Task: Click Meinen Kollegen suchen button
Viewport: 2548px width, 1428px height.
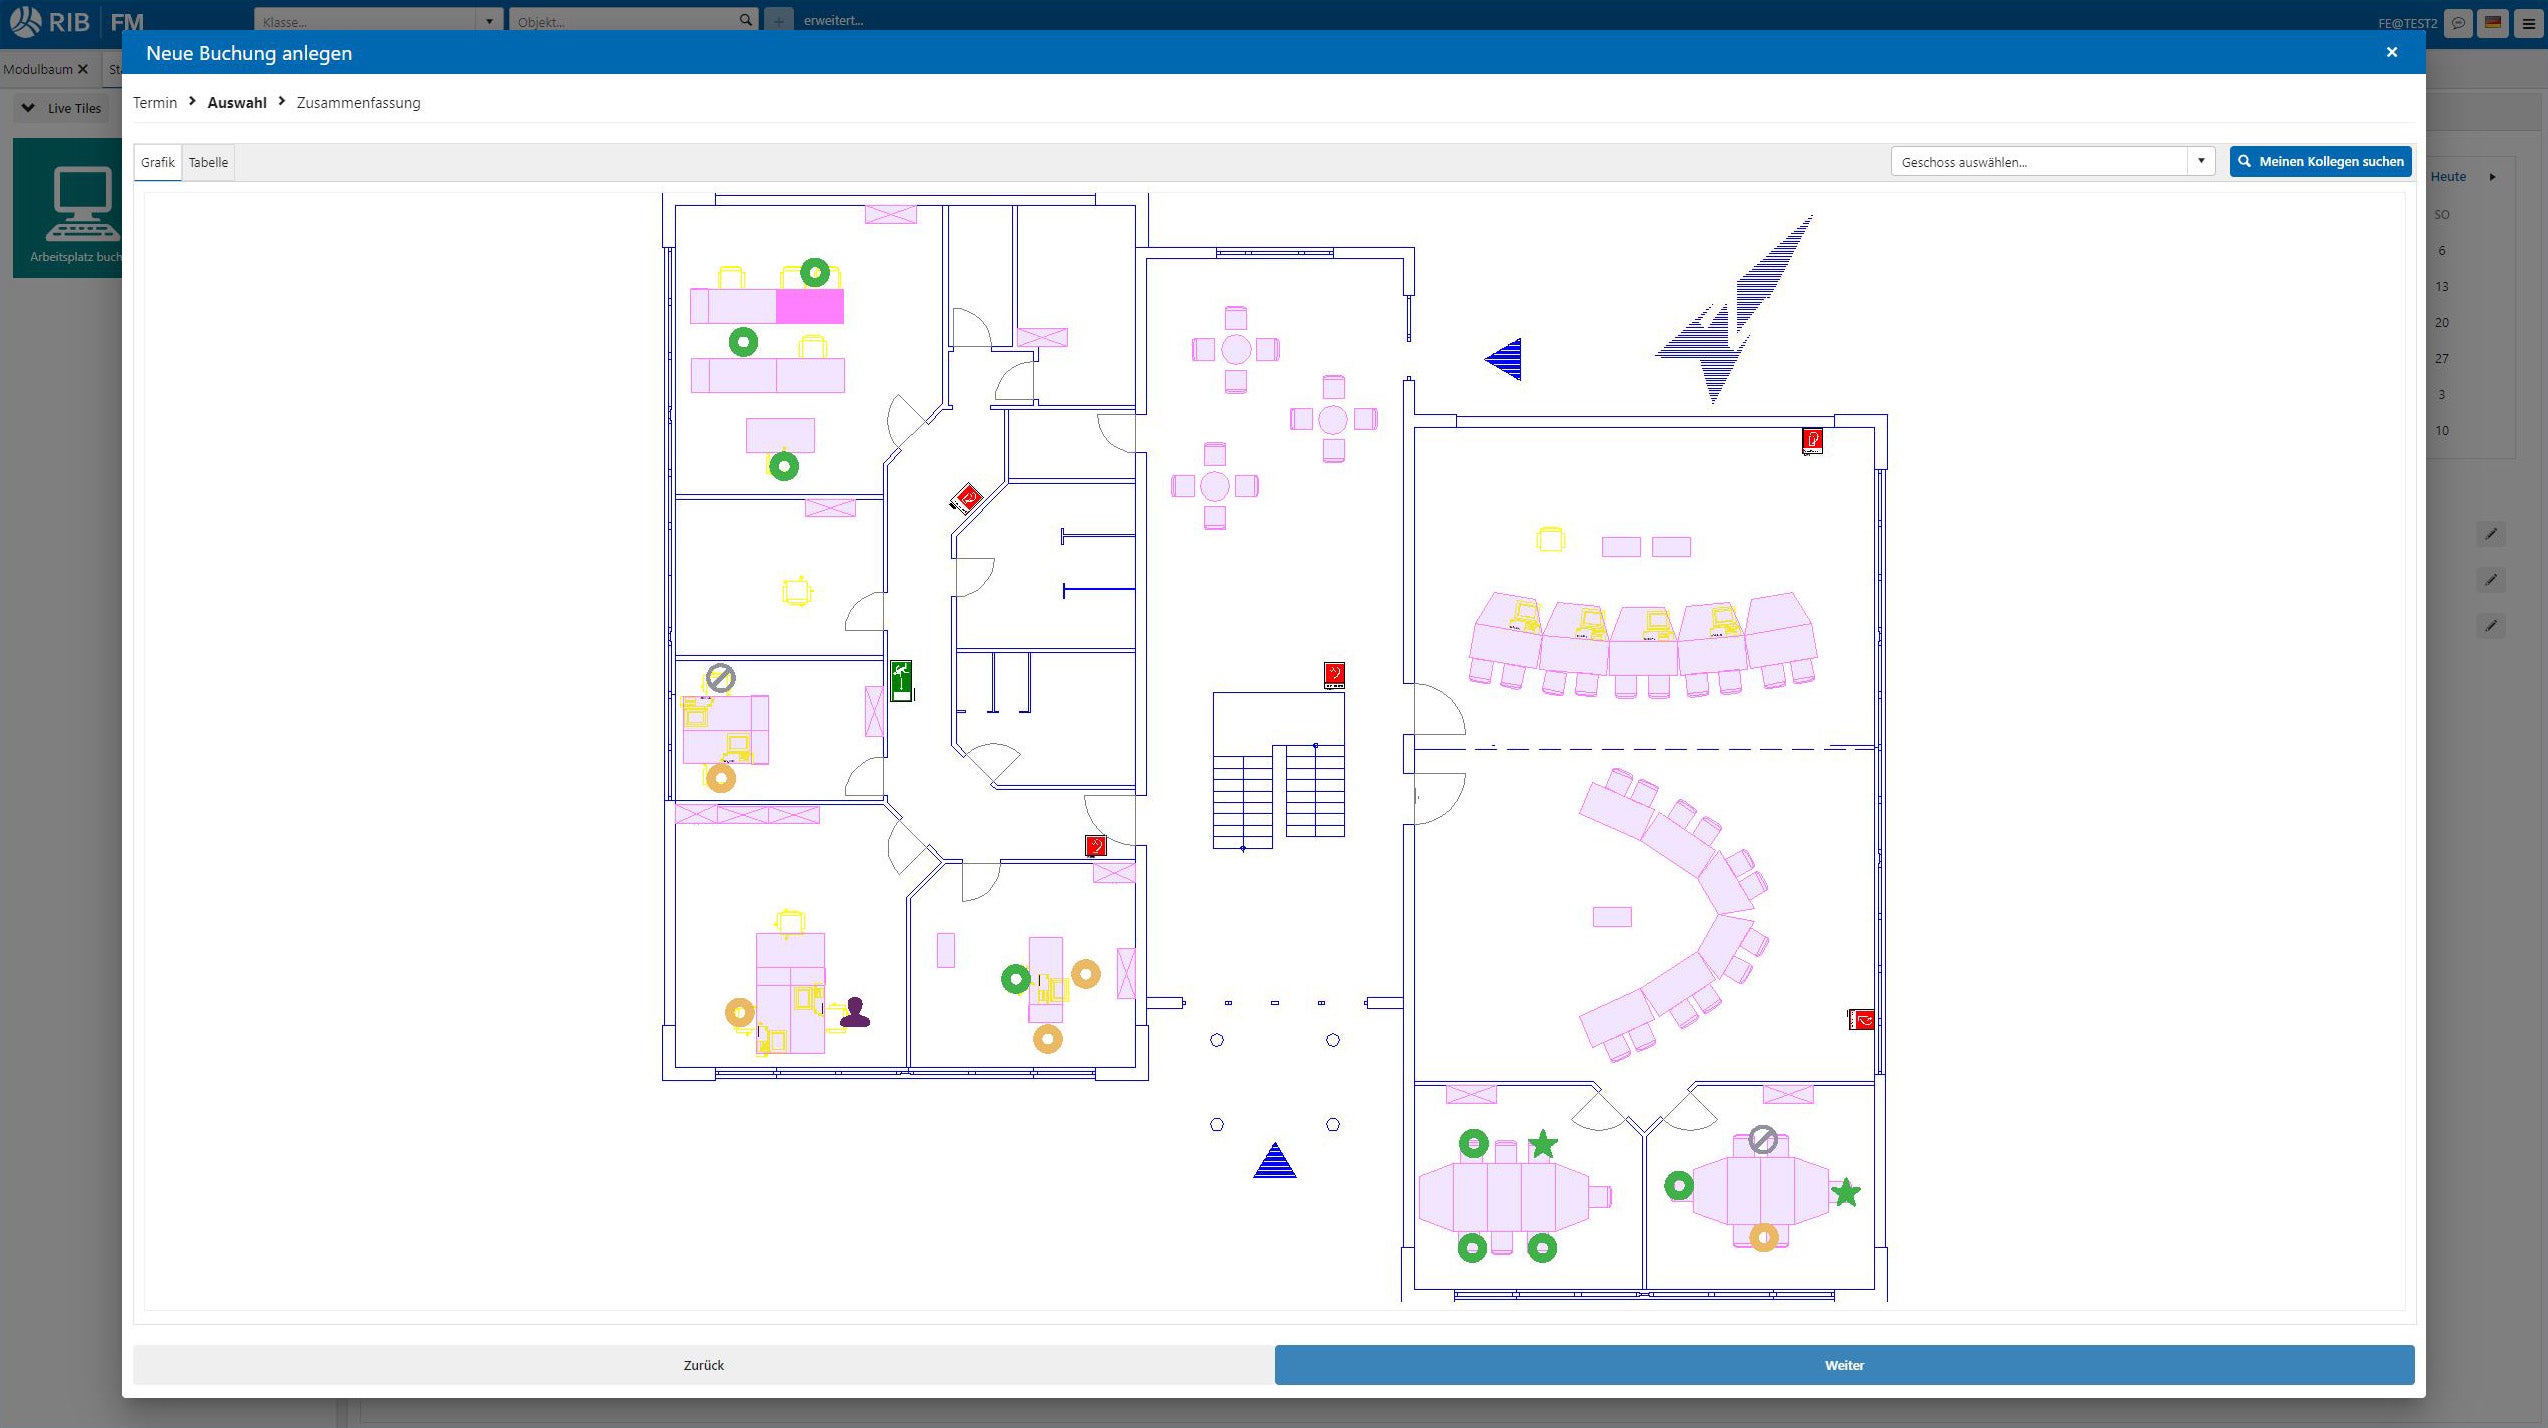Action: pyautogui.click(x=2320, y=161)
